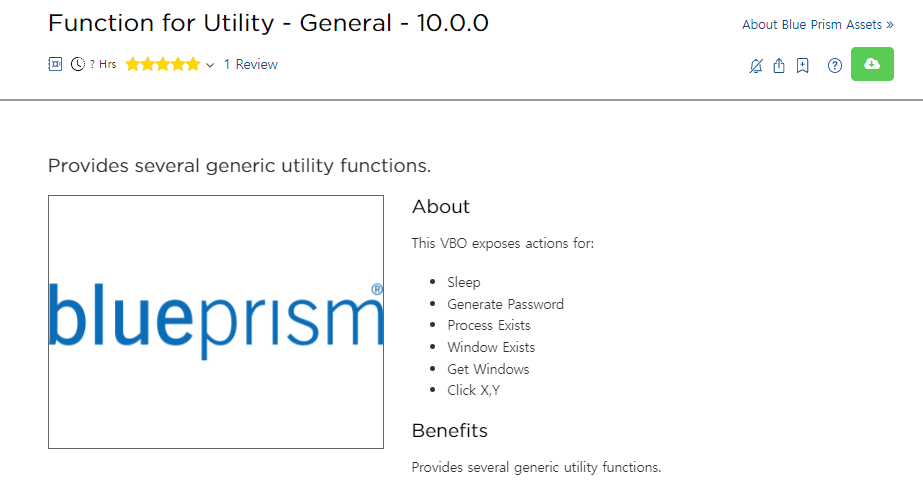Click the Blue Prism logo image
The image size is (923, 490).
coord(216,321)
